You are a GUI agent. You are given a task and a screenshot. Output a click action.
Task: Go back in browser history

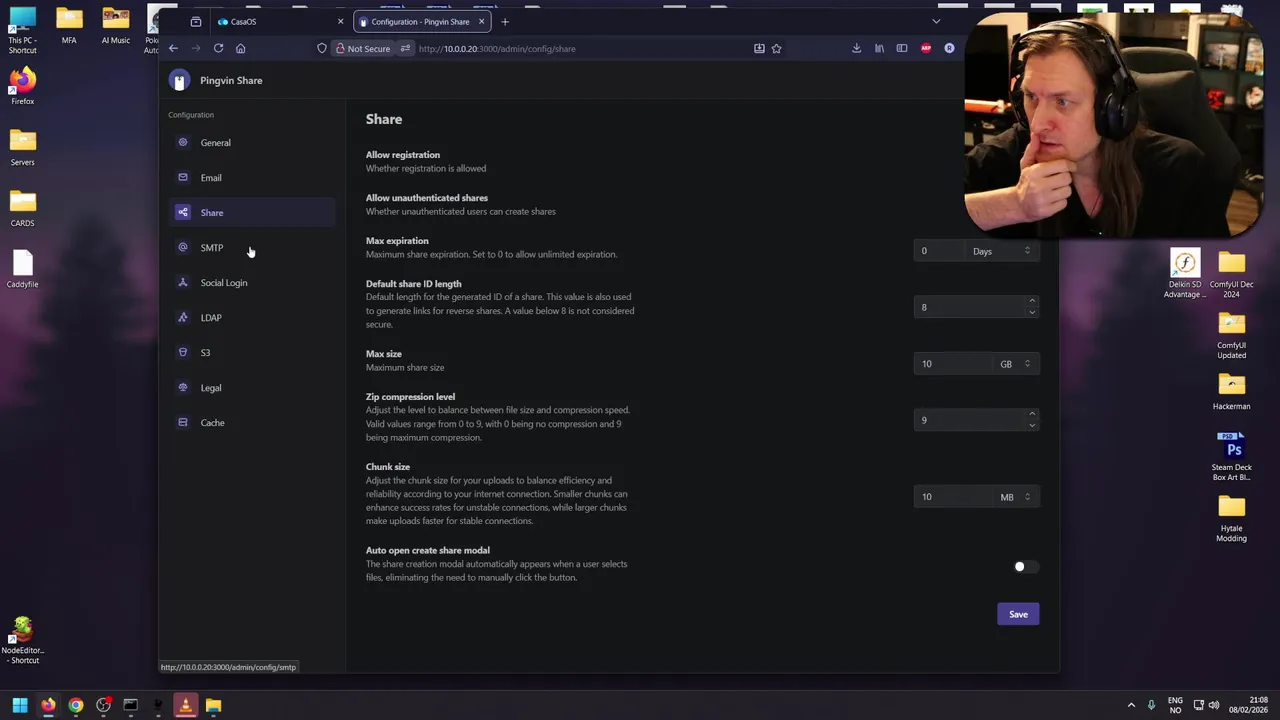[x=173, y=48]
